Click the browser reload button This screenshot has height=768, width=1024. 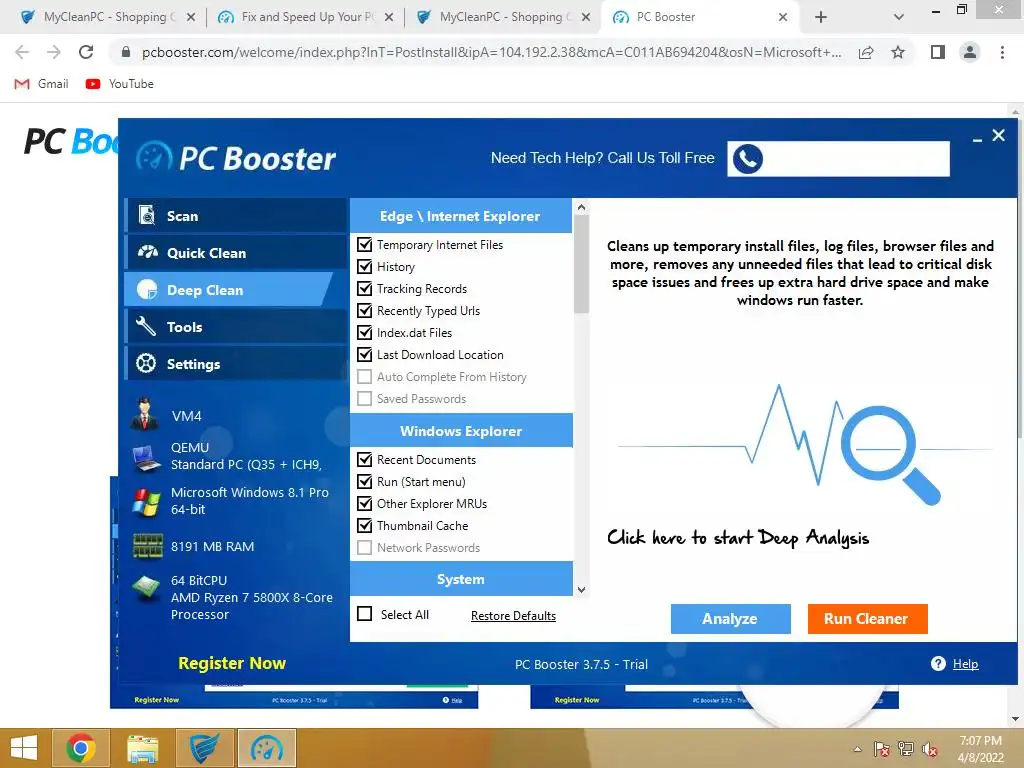(x=86, y=52)
